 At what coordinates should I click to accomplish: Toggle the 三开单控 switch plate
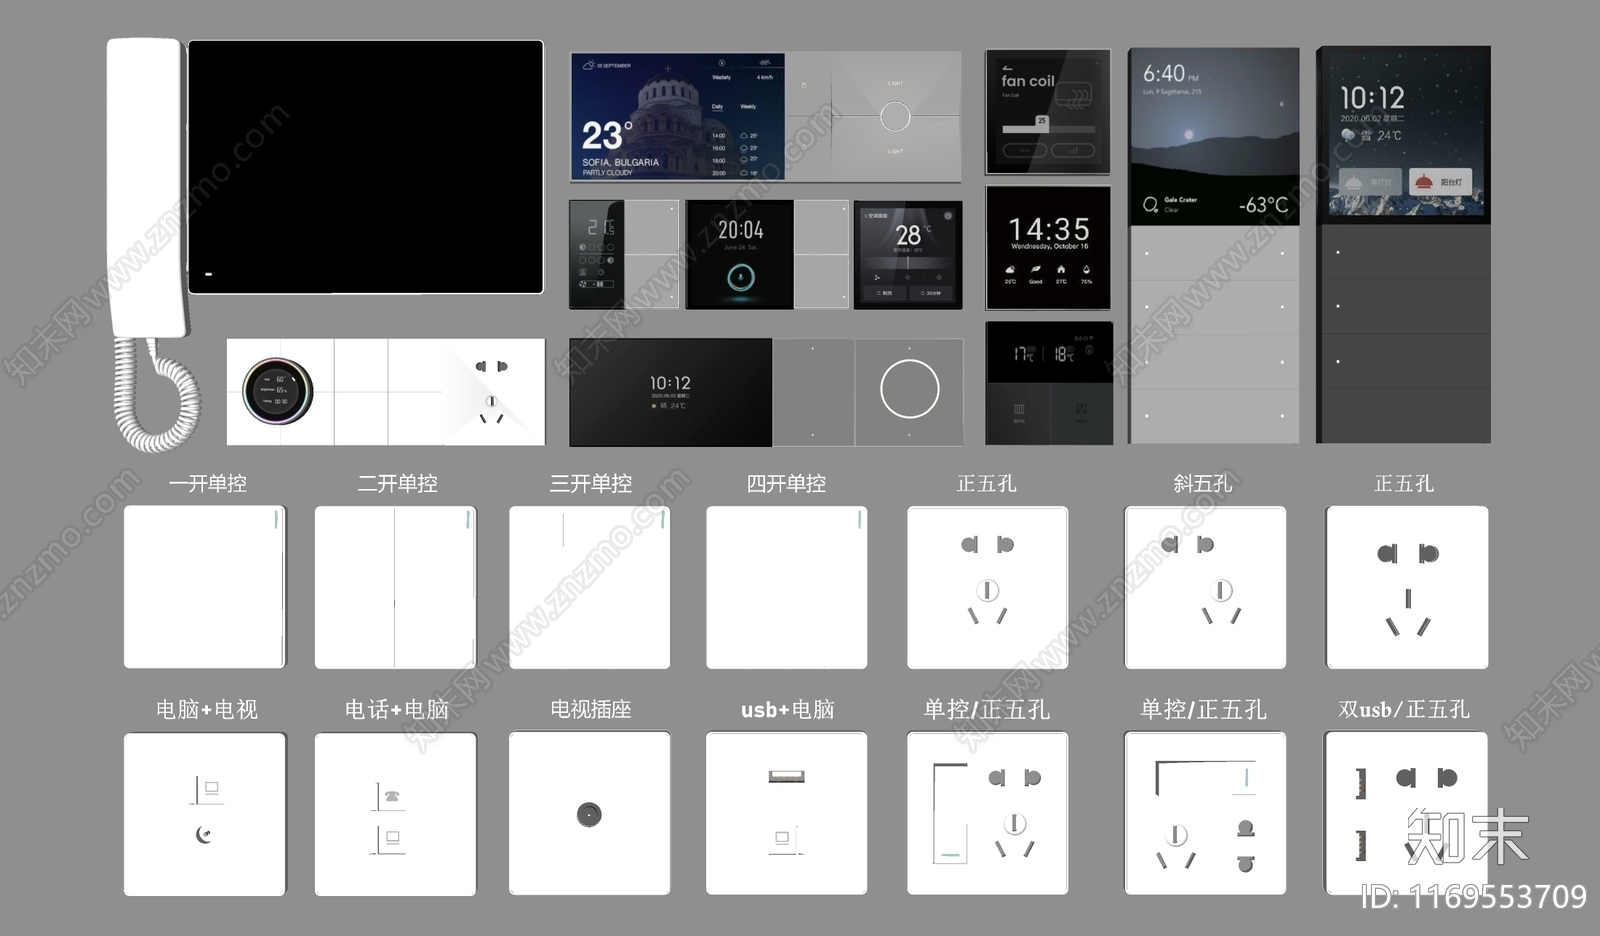(x=589, y=587)
